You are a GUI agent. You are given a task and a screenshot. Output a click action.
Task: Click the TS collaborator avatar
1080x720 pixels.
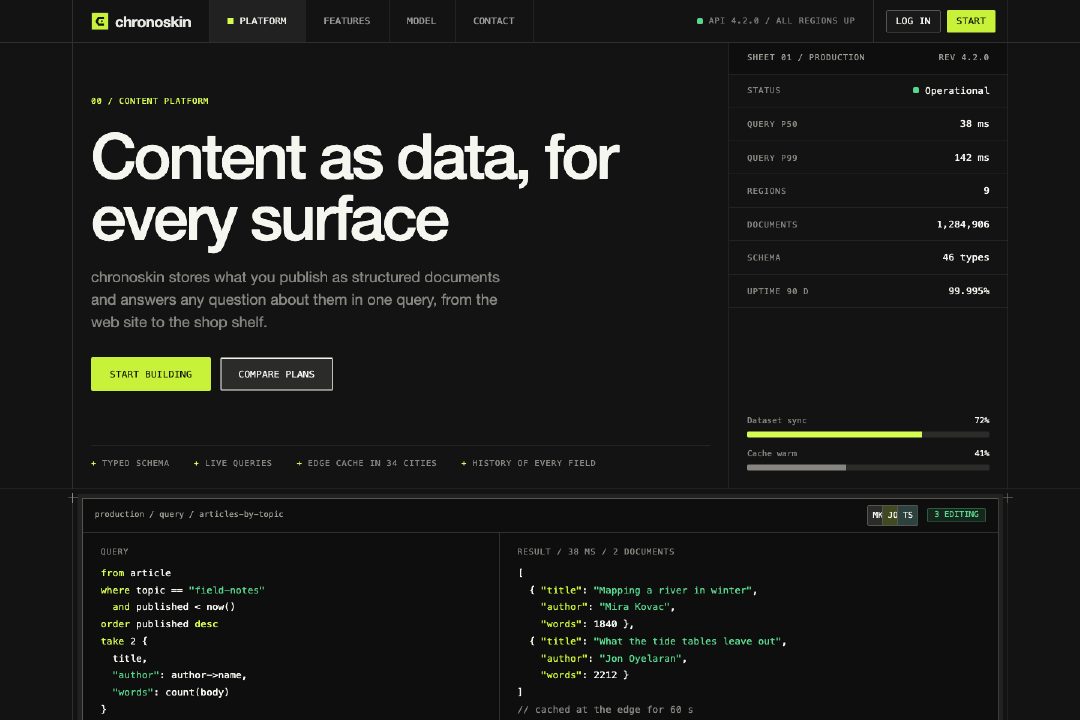(908, 515)
